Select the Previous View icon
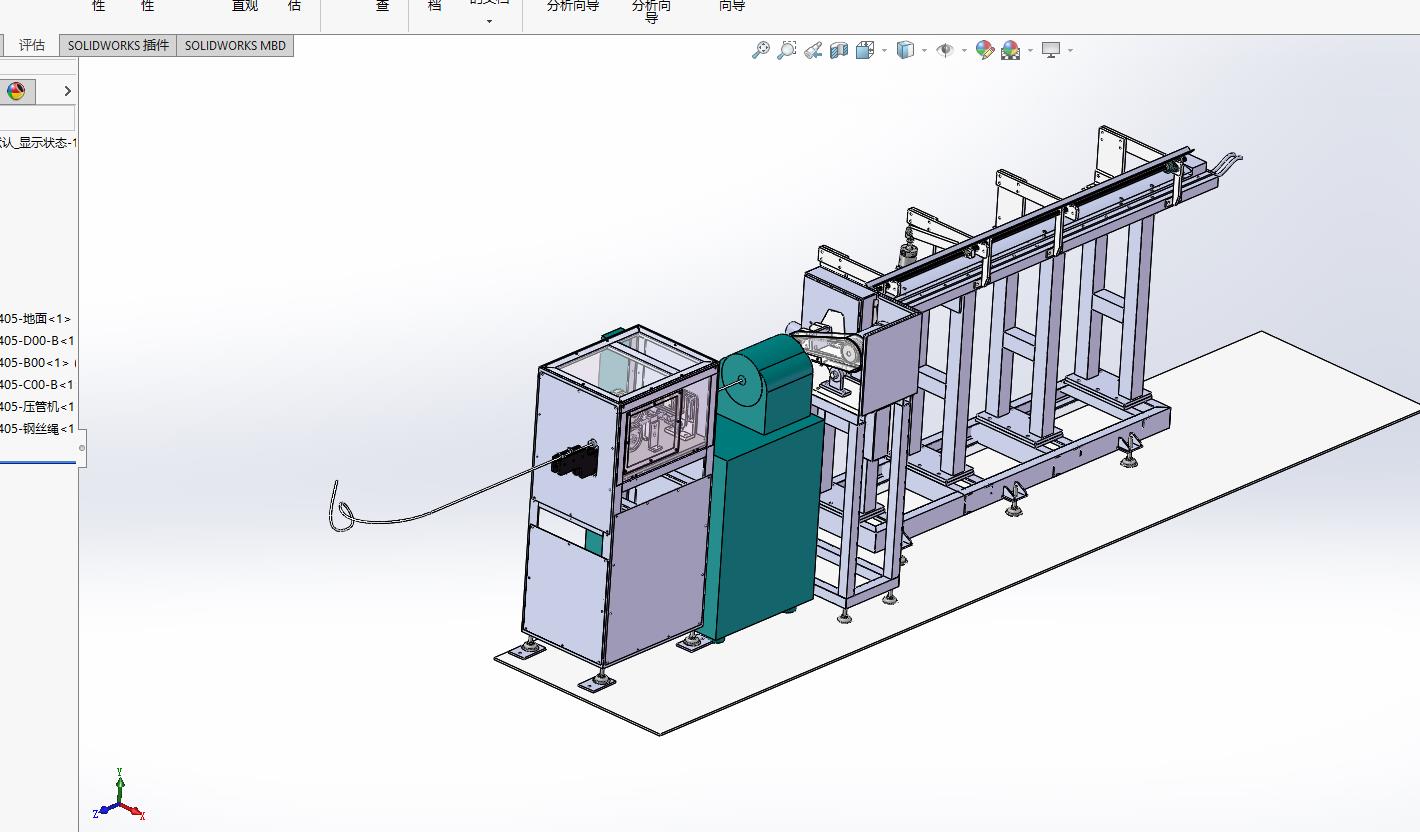 pos(813,50)
